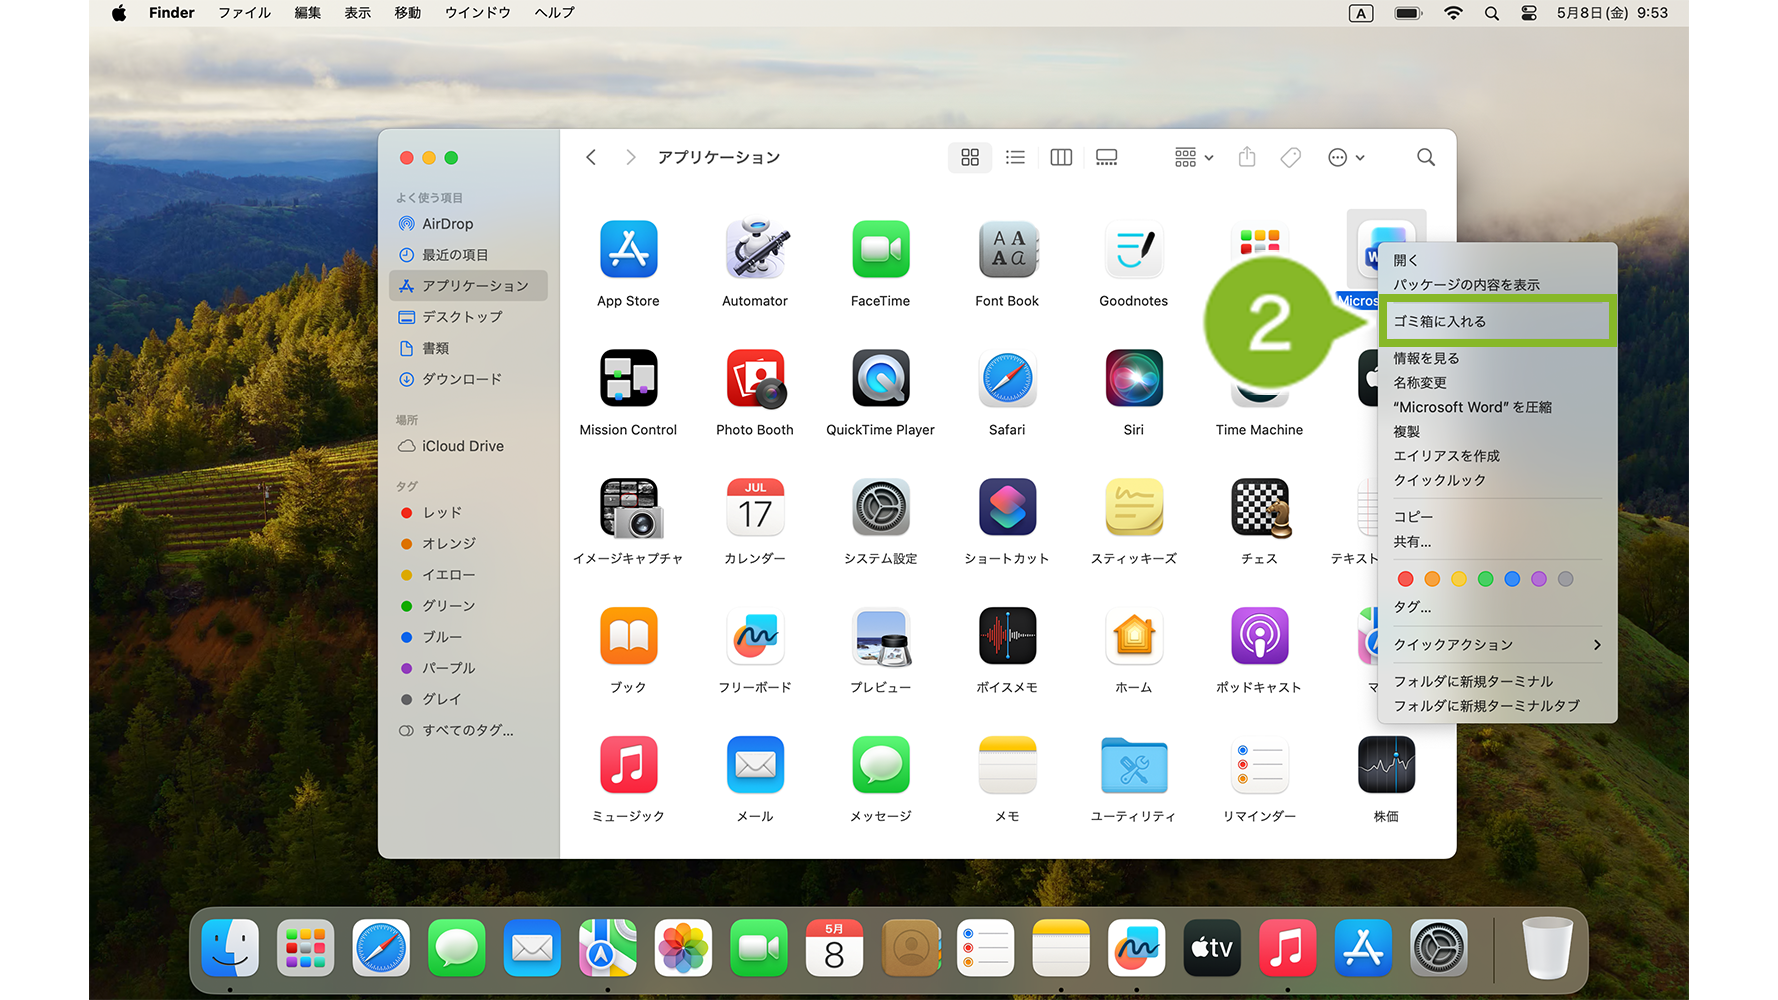Expand the クイックアクション submenu
The image size is (1778, 1000).
(x=1497, y=645)
